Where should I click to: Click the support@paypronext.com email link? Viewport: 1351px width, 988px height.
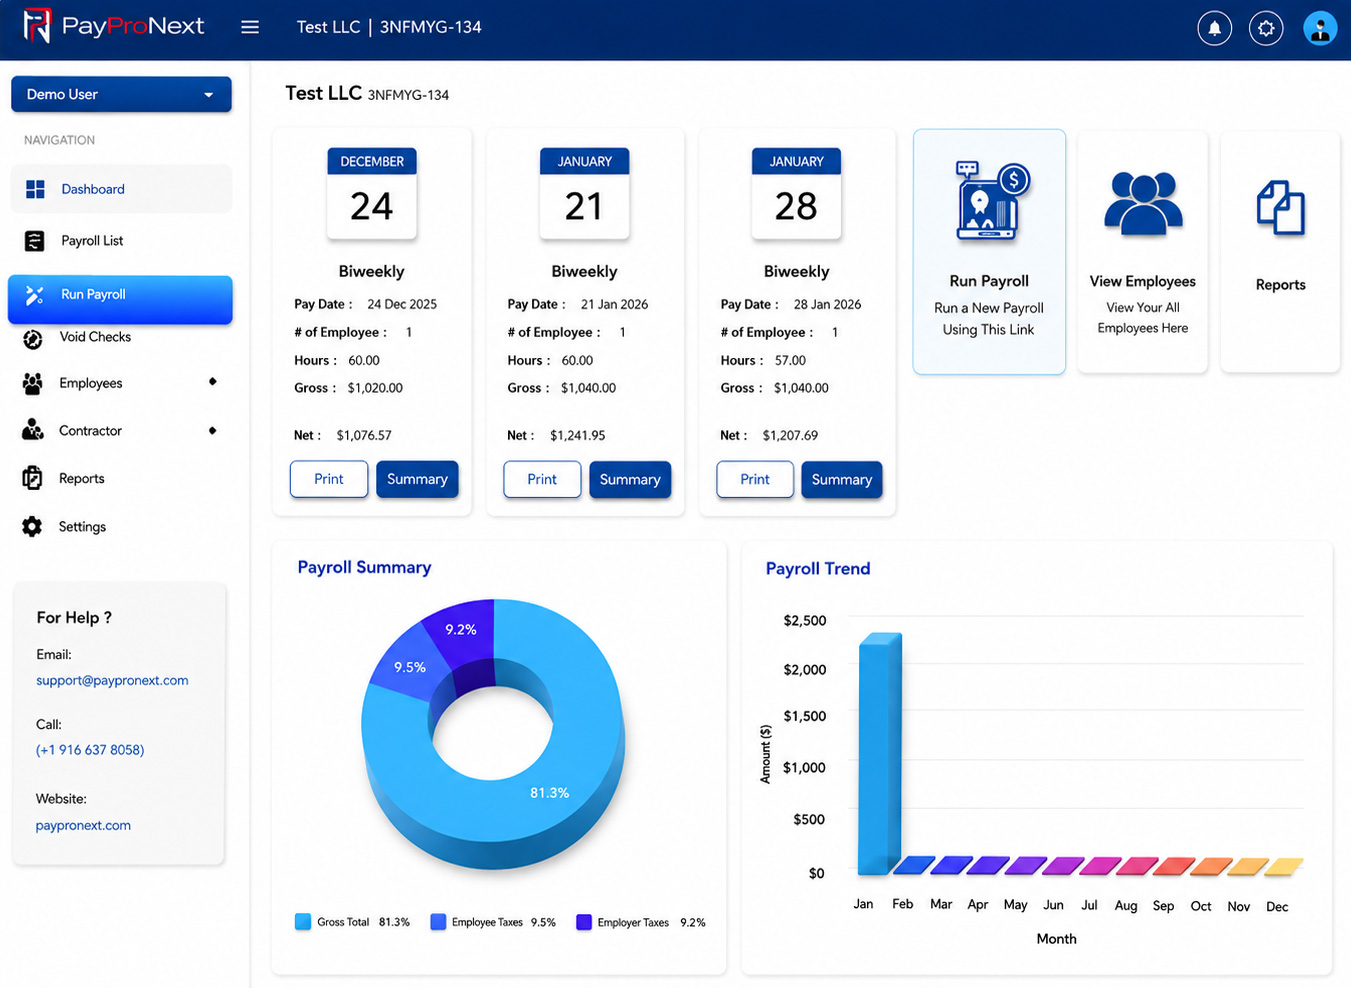click(112, 681)
